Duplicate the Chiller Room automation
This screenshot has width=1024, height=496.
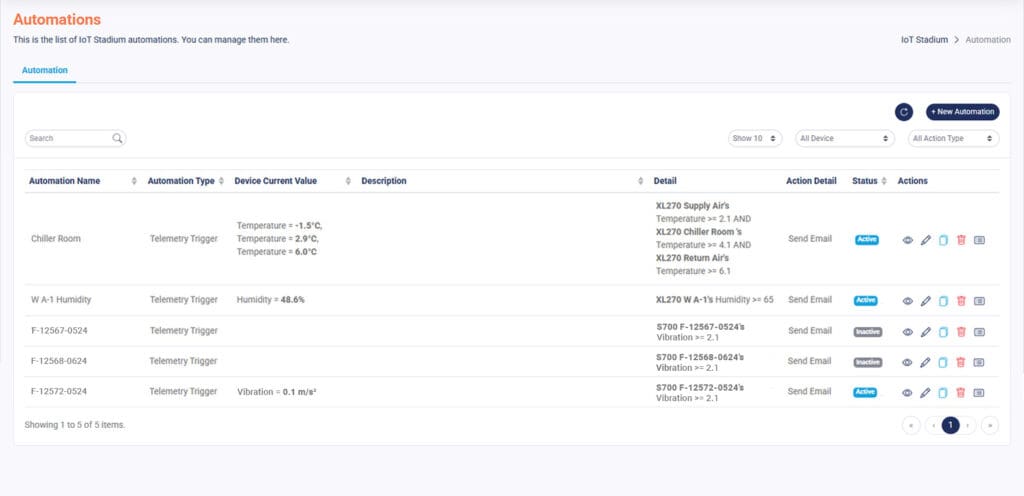point(943,240)
